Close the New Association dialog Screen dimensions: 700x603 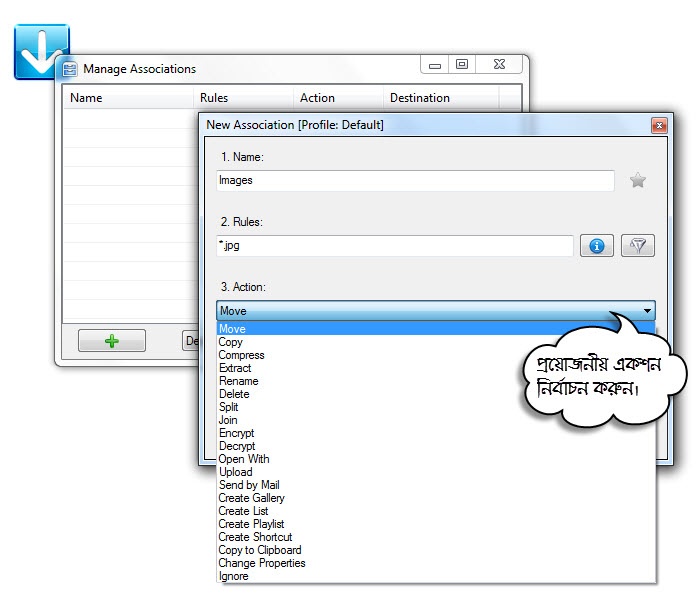[659, 125]
